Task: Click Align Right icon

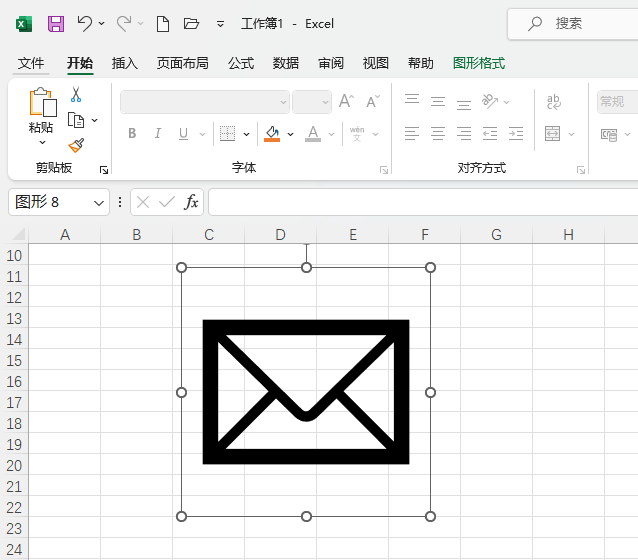Action: [x=464, y=133]
